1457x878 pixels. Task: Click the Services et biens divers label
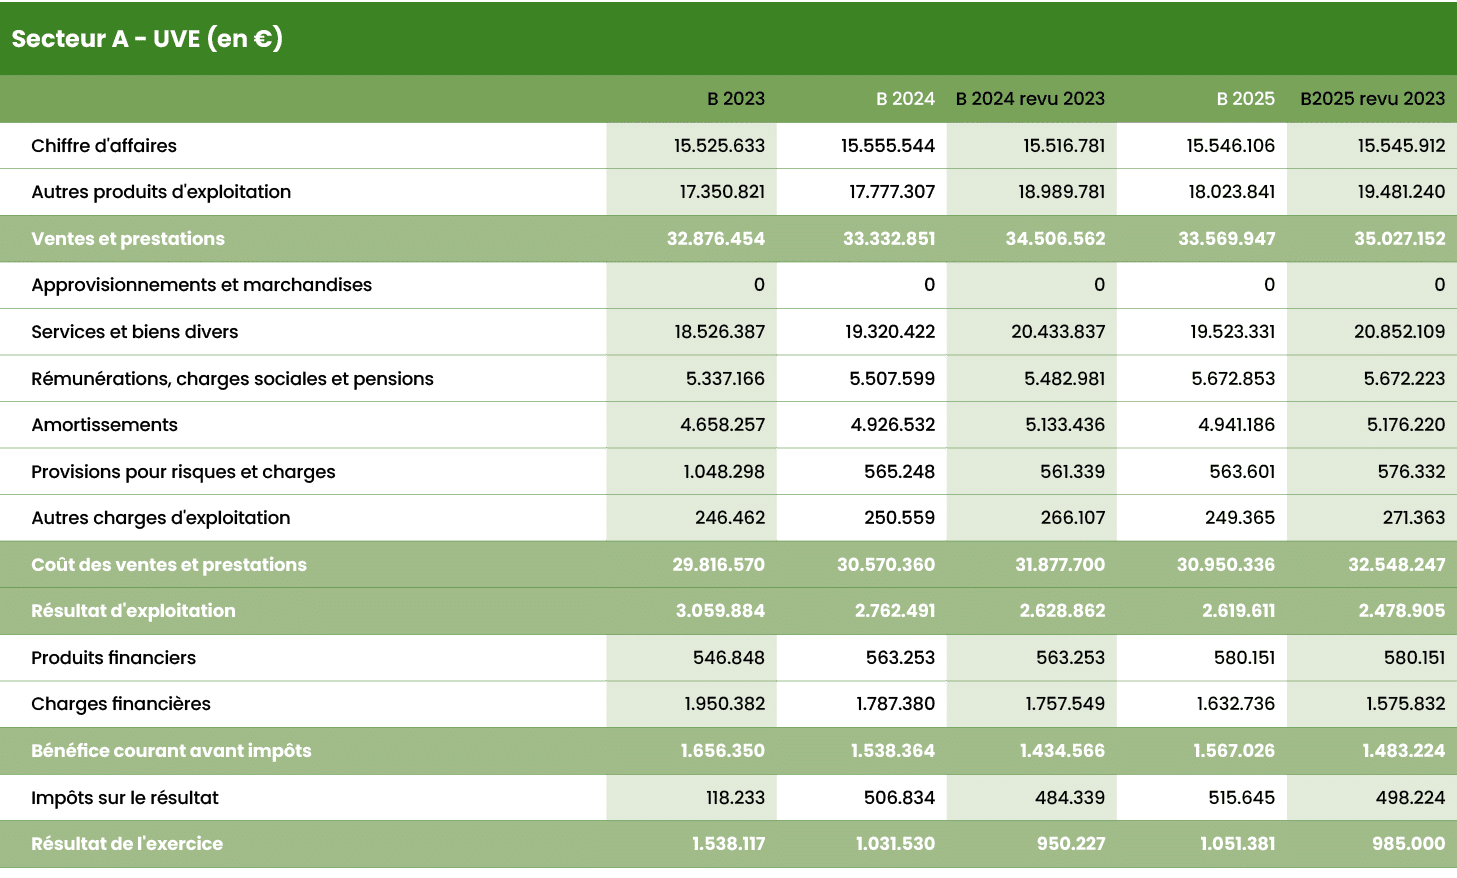click(134, 331)
